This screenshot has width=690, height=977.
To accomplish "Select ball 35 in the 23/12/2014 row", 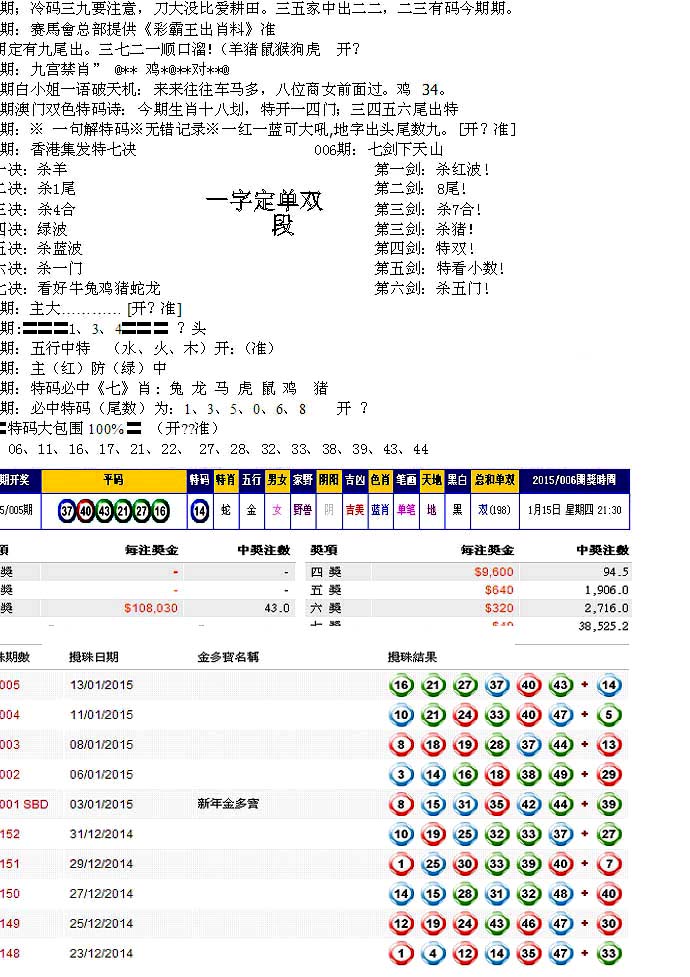I will pos(529,953).
